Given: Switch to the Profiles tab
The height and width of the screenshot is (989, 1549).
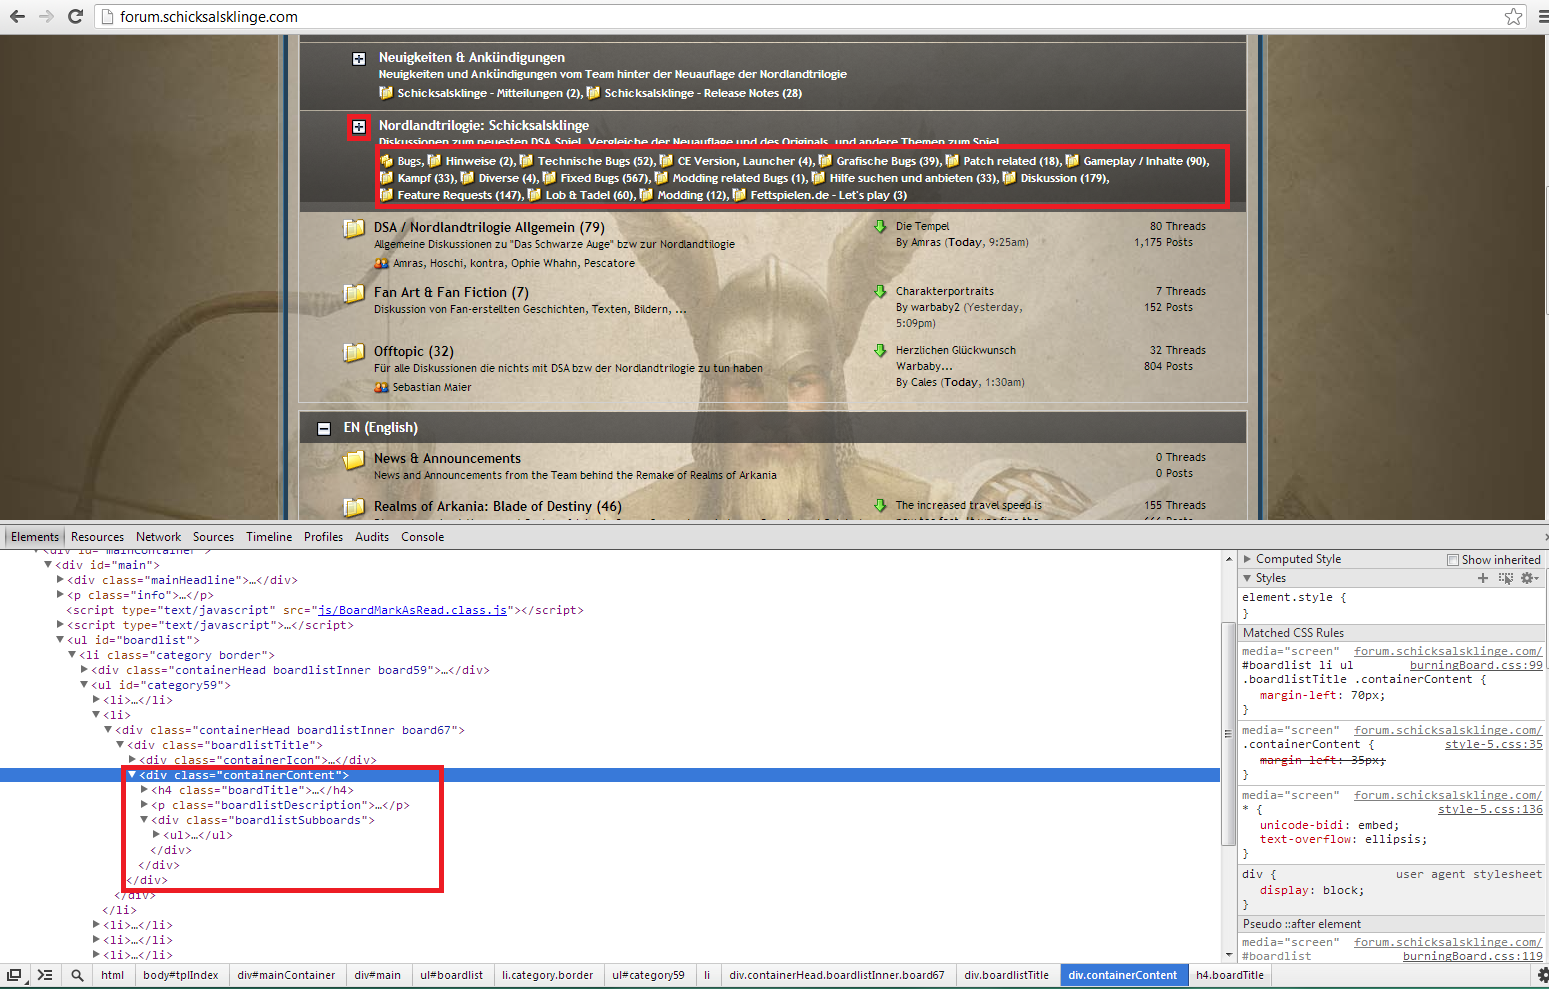Looking at the screenshot, I should point(323,537).
